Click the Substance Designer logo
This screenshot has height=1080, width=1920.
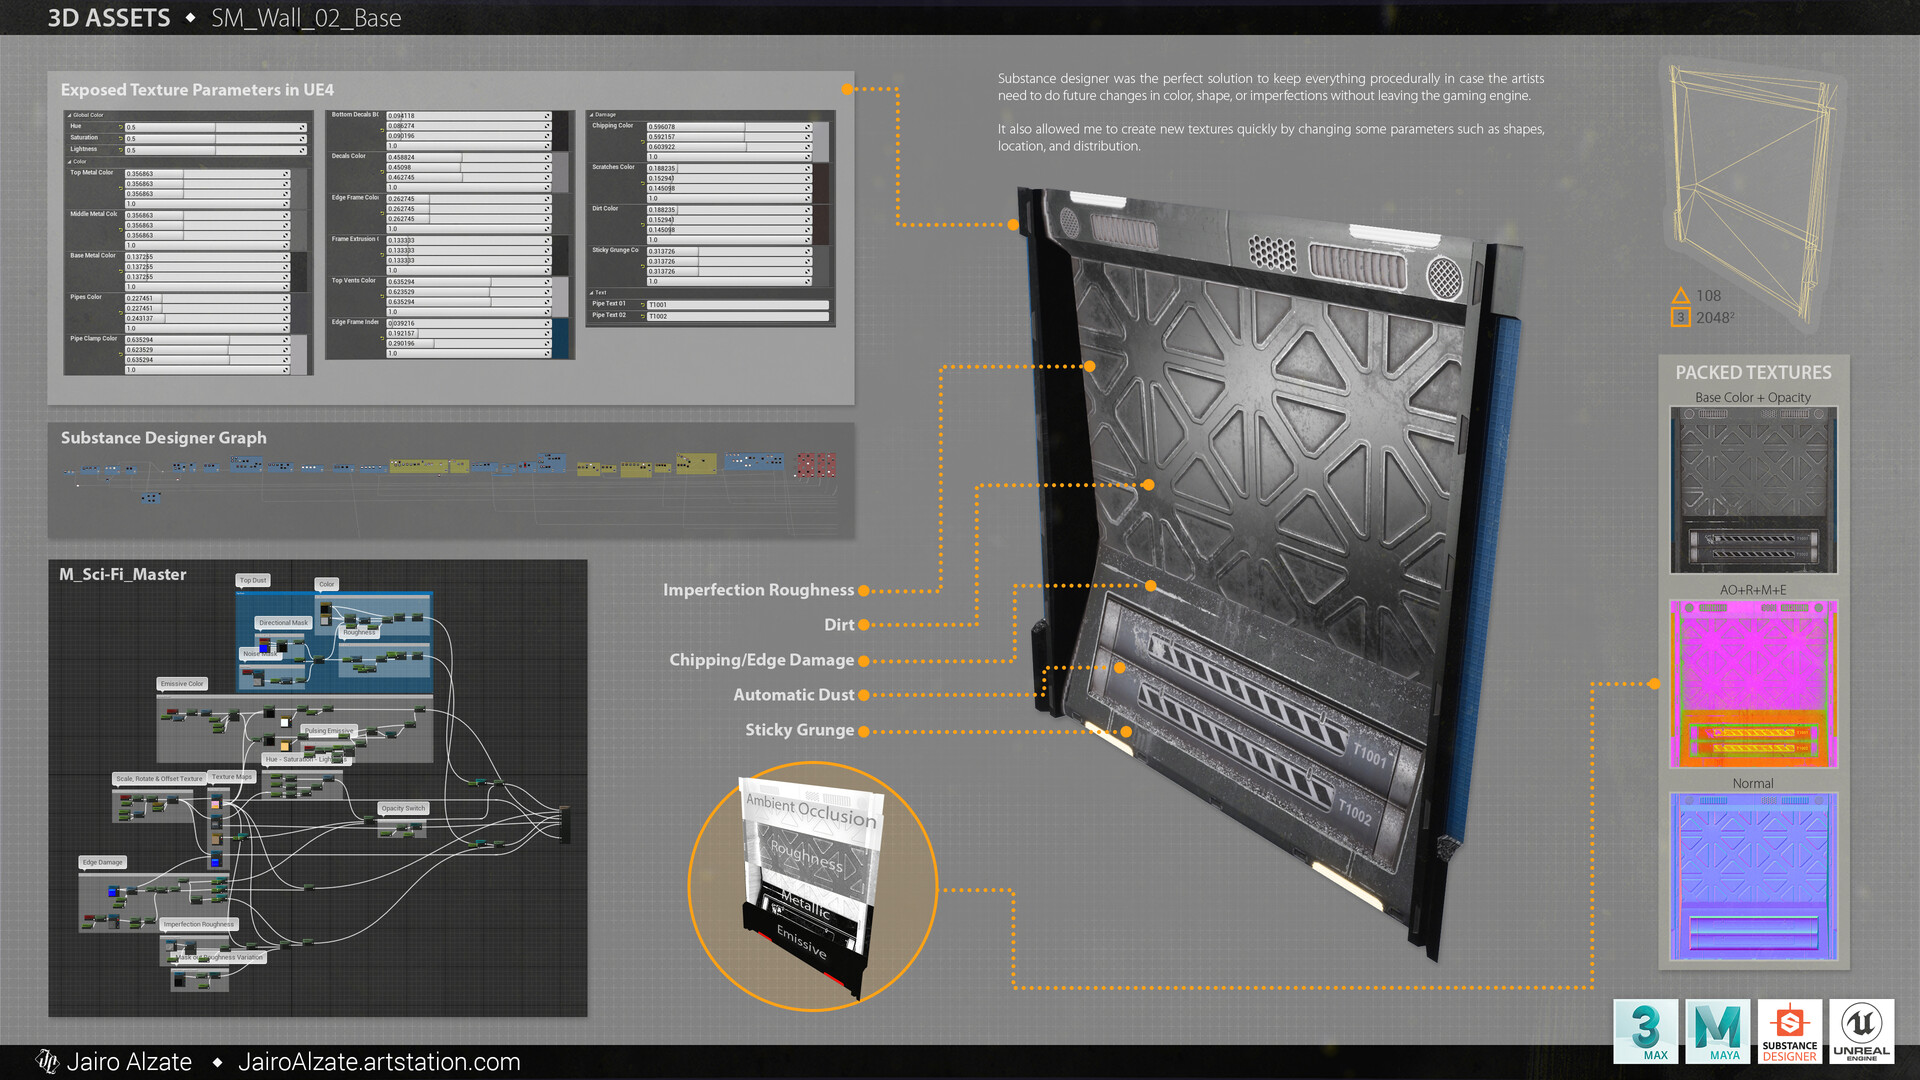1790,1031
